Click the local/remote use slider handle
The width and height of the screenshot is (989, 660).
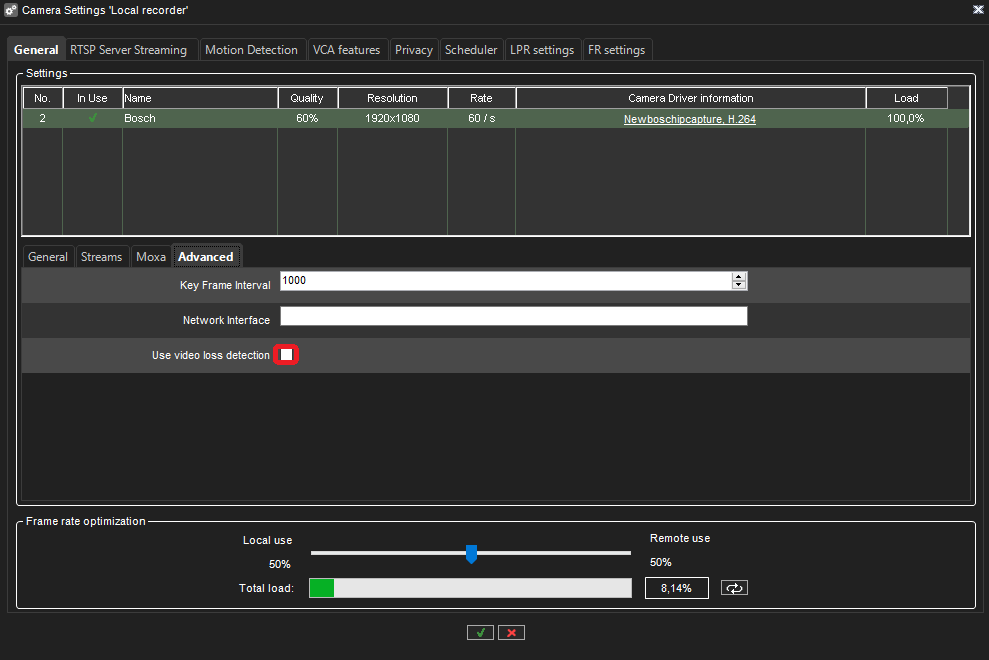click(471, 553)
